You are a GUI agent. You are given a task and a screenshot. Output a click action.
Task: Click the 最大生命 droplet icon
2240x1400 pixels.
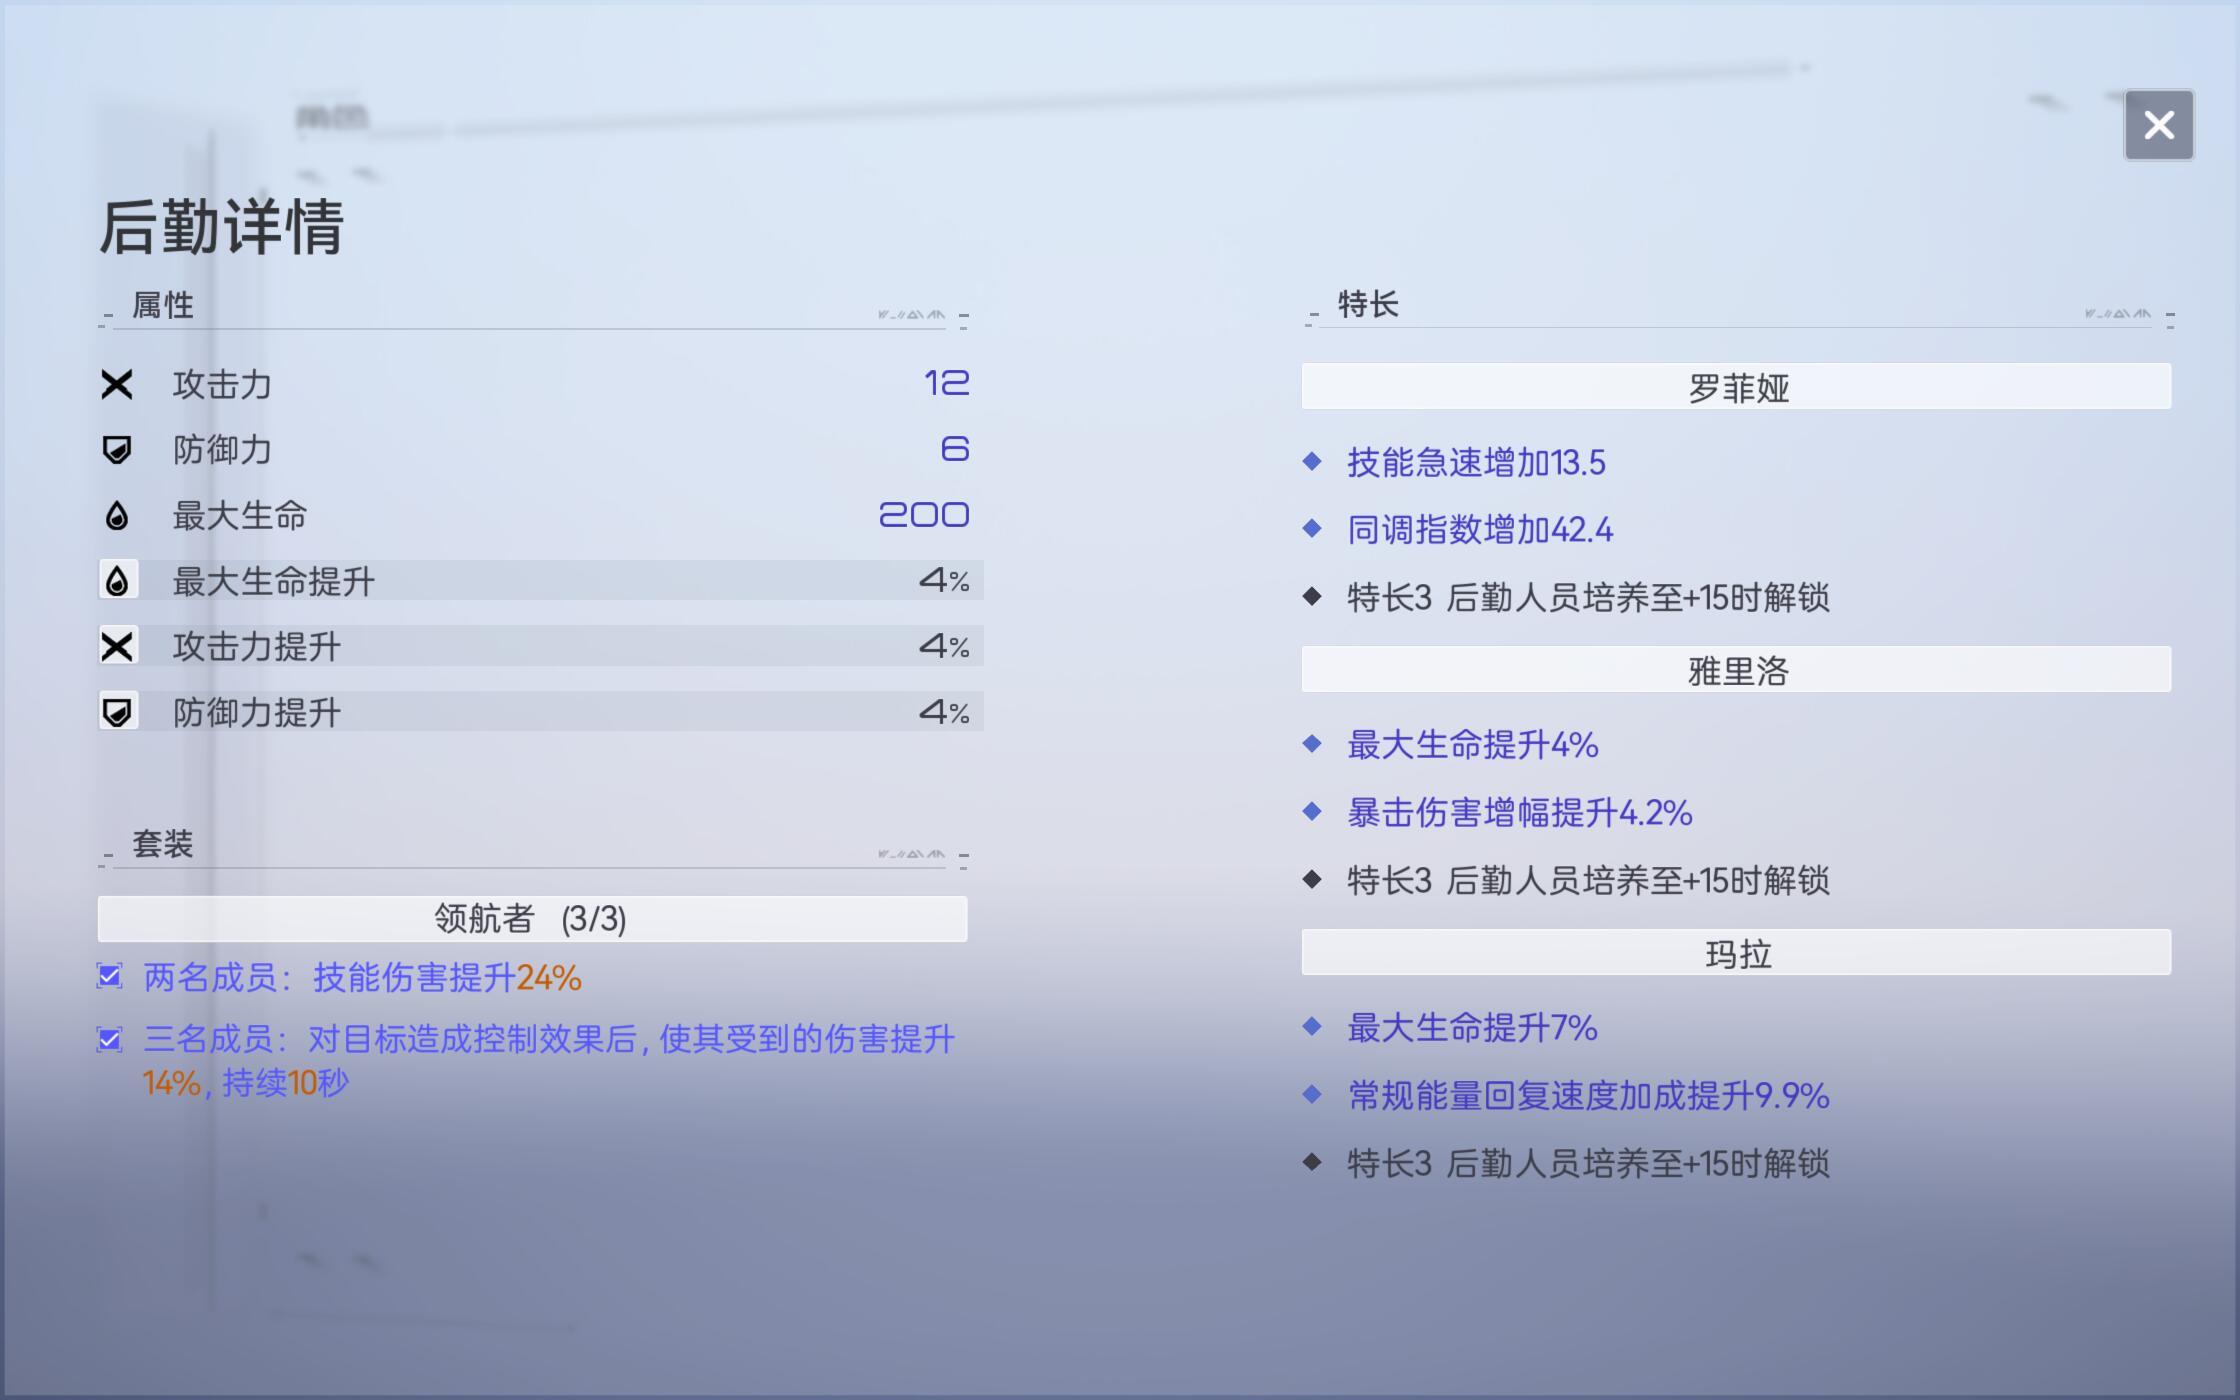(x=117, y=516)
